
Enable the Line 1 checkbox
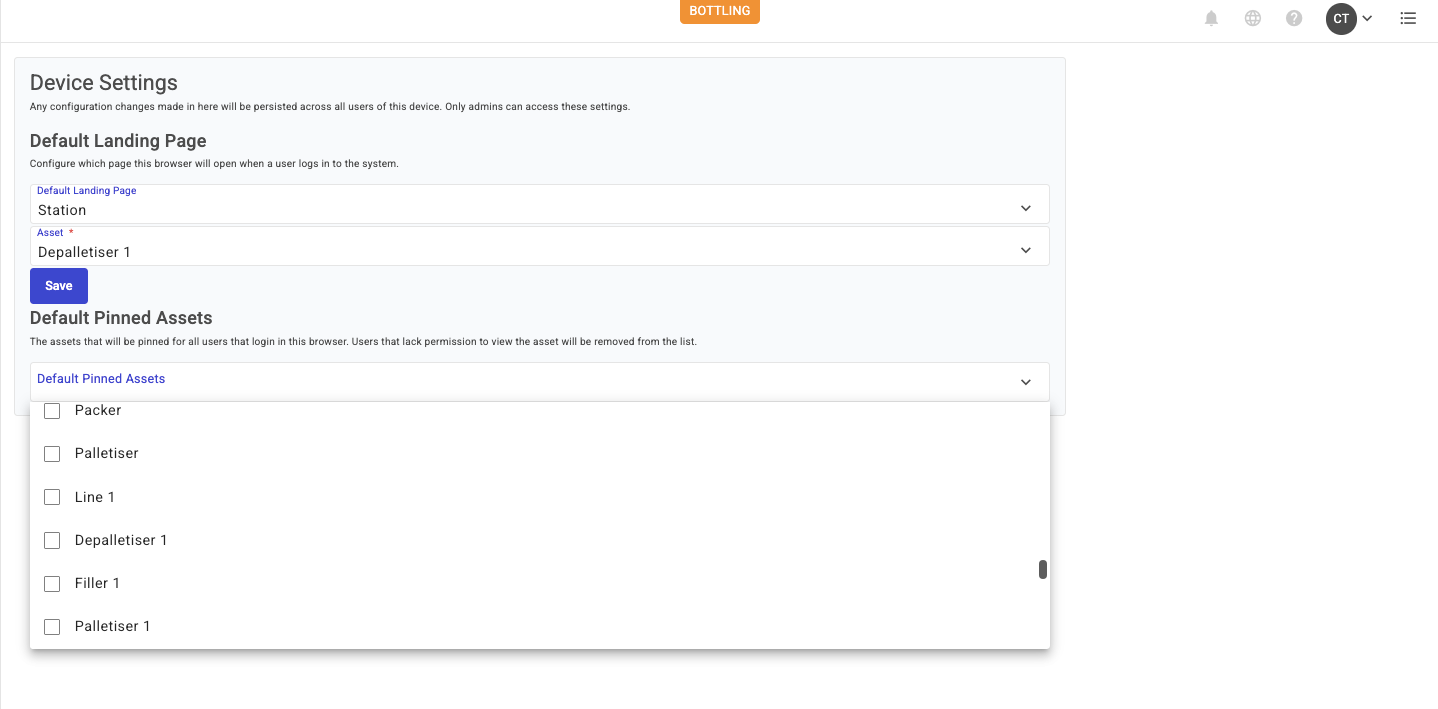52,497
